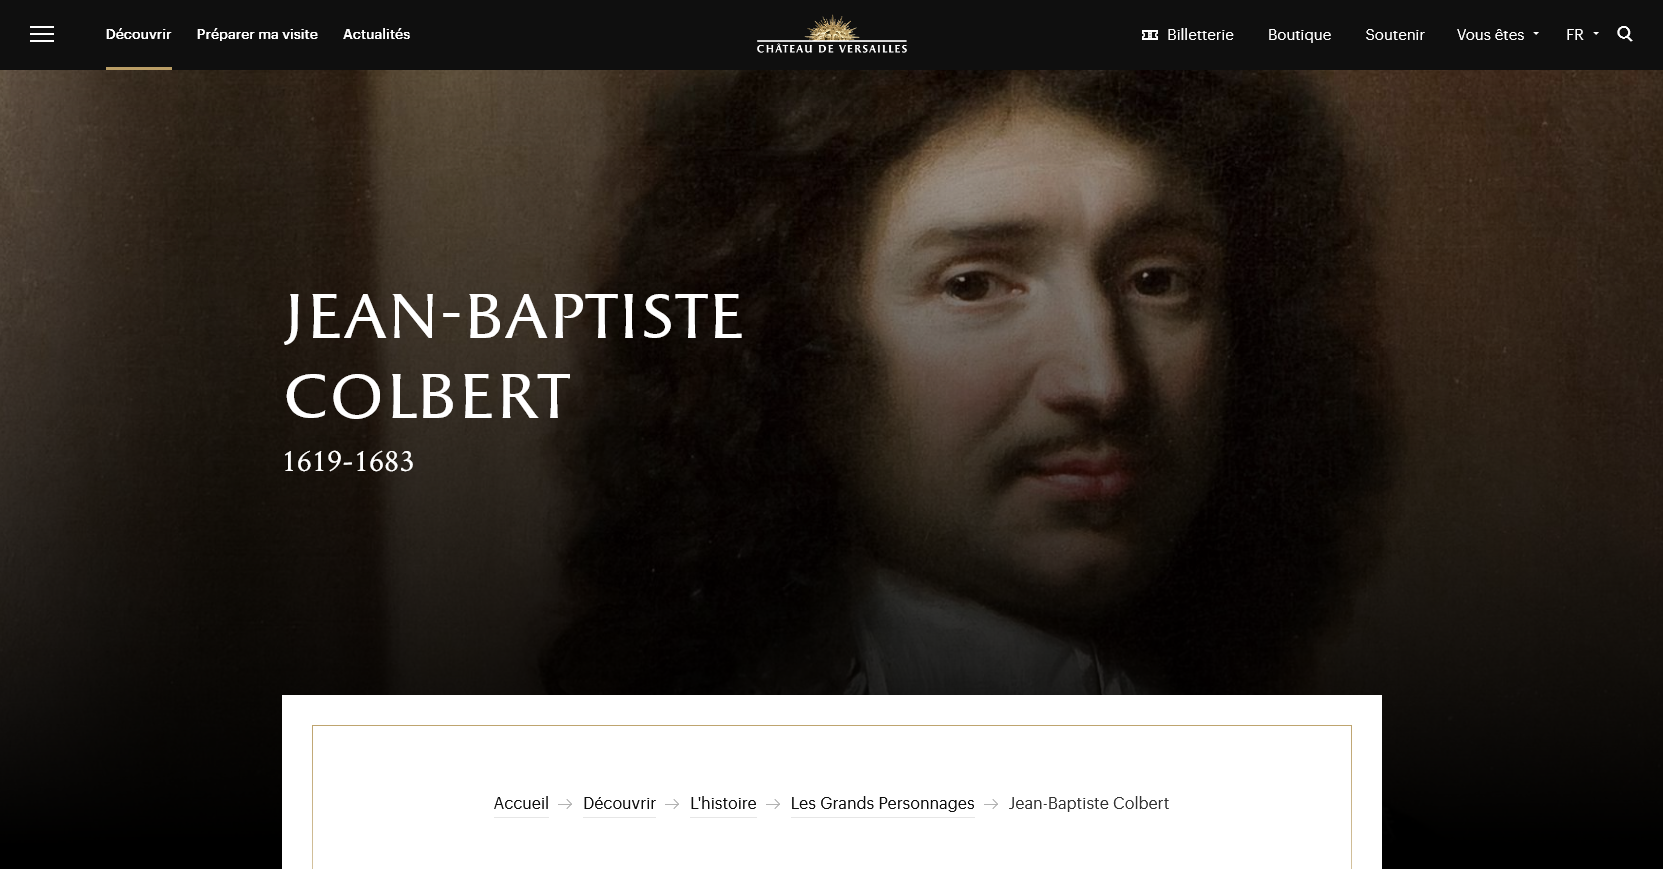Click the Découvrir breadcrumb link

619,803
